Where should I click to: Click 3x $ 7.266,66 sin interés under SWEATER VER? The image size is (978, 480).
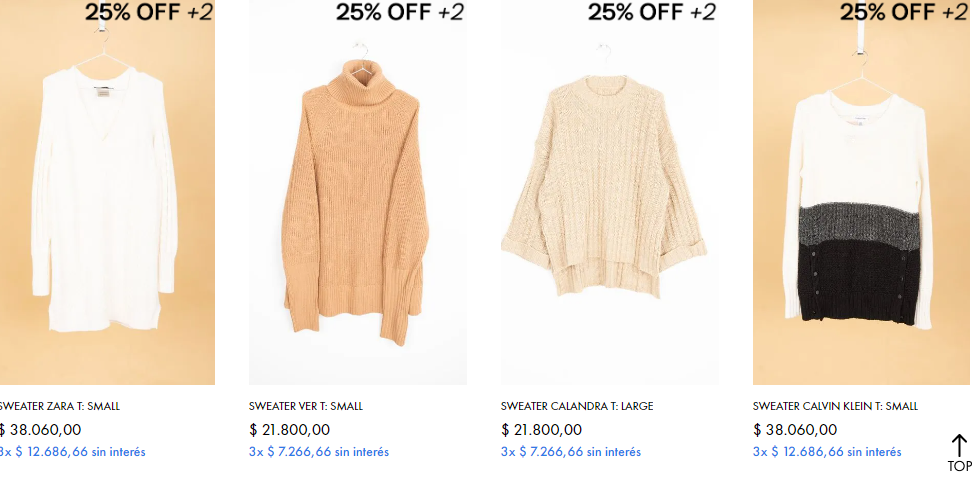click(319, 452)
